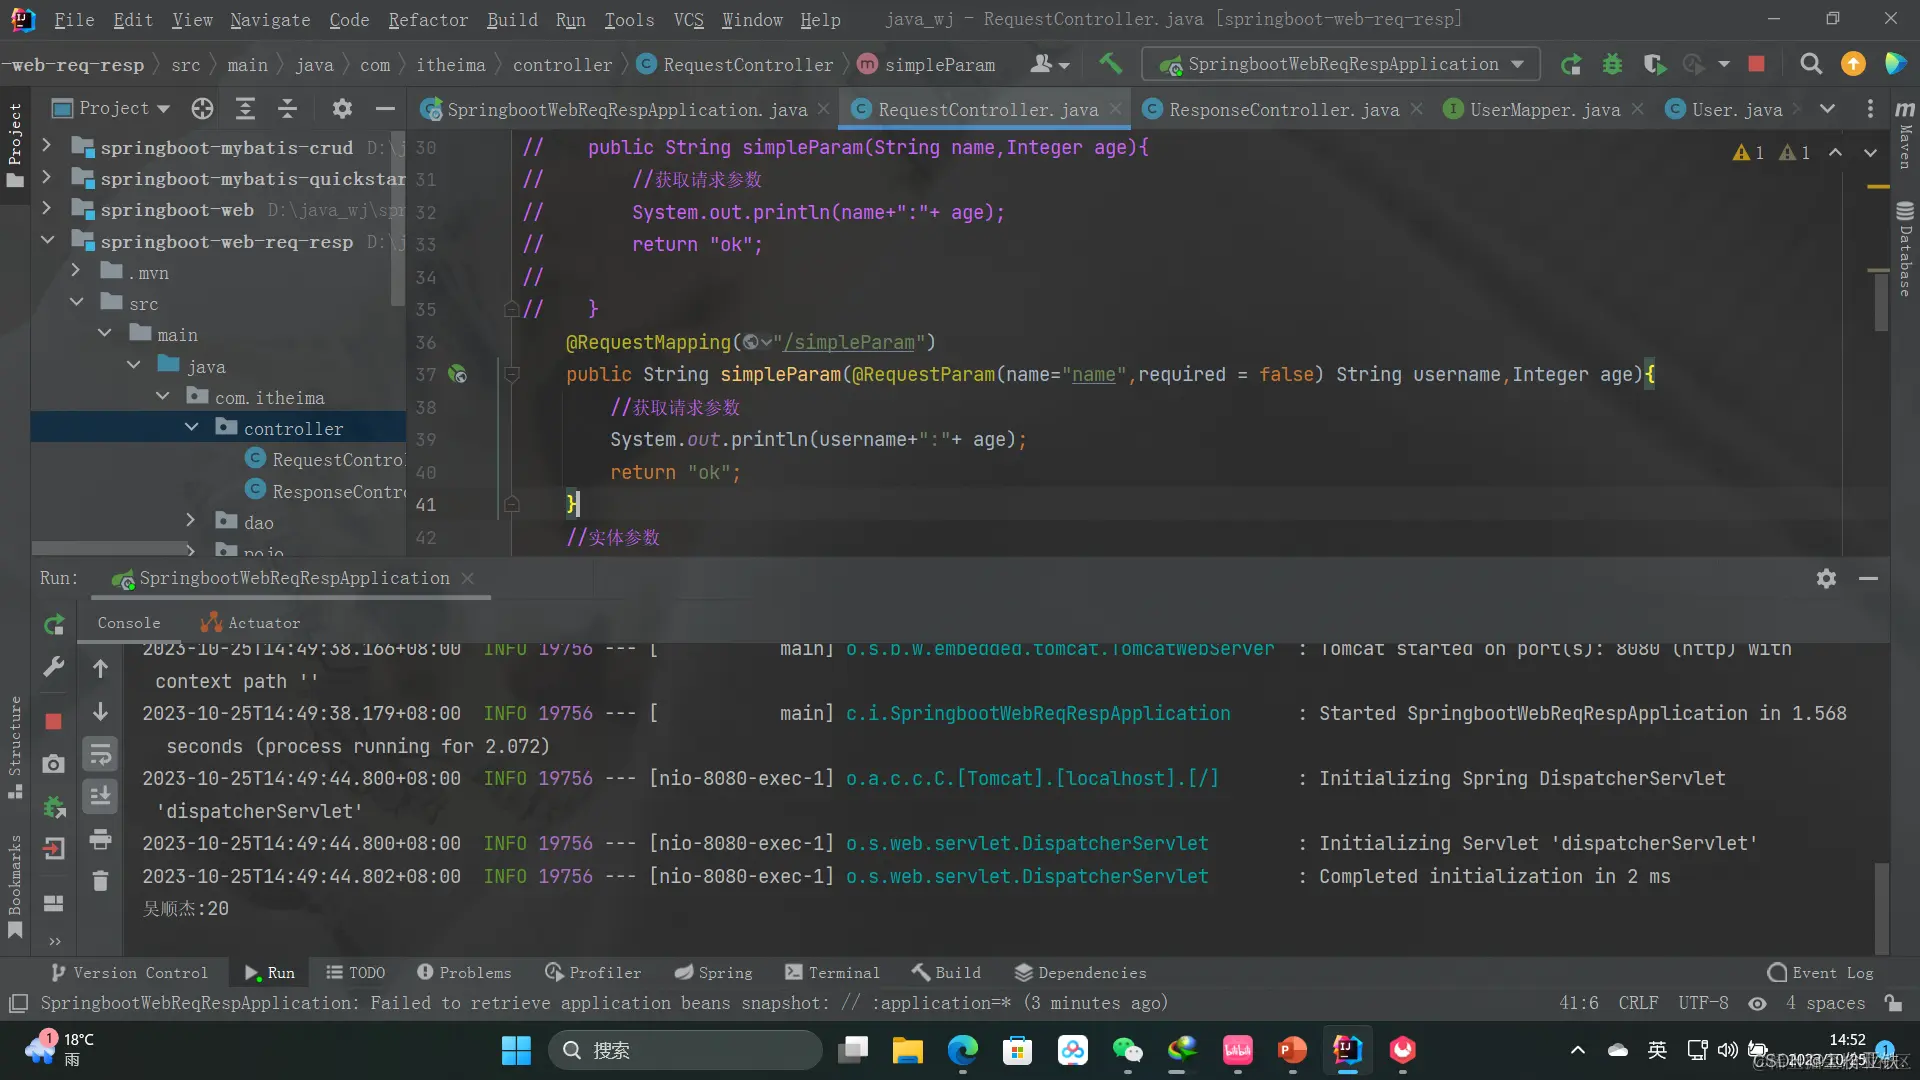
Task: Open the SpringbootWebReqRespApplication run configuration dropdown
Action: 1341,64
